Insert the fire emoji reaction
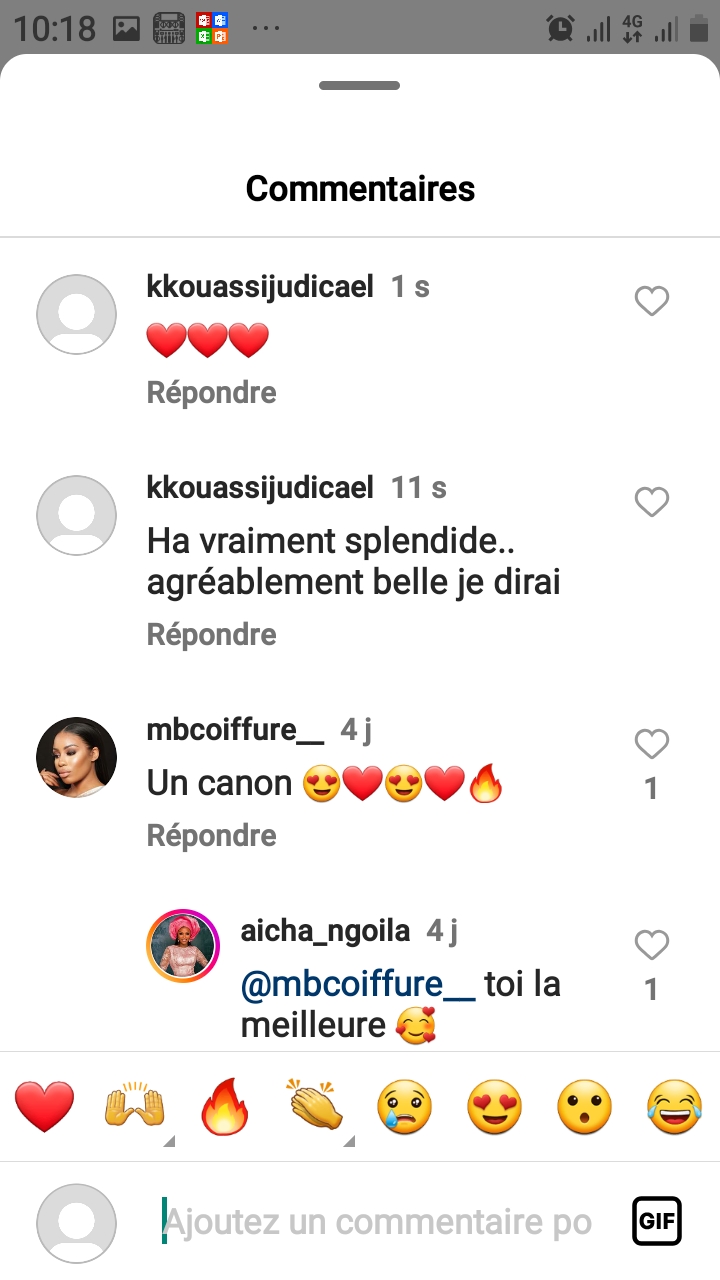Viewport: 720px width, 1280px height. click(224, 1108)
